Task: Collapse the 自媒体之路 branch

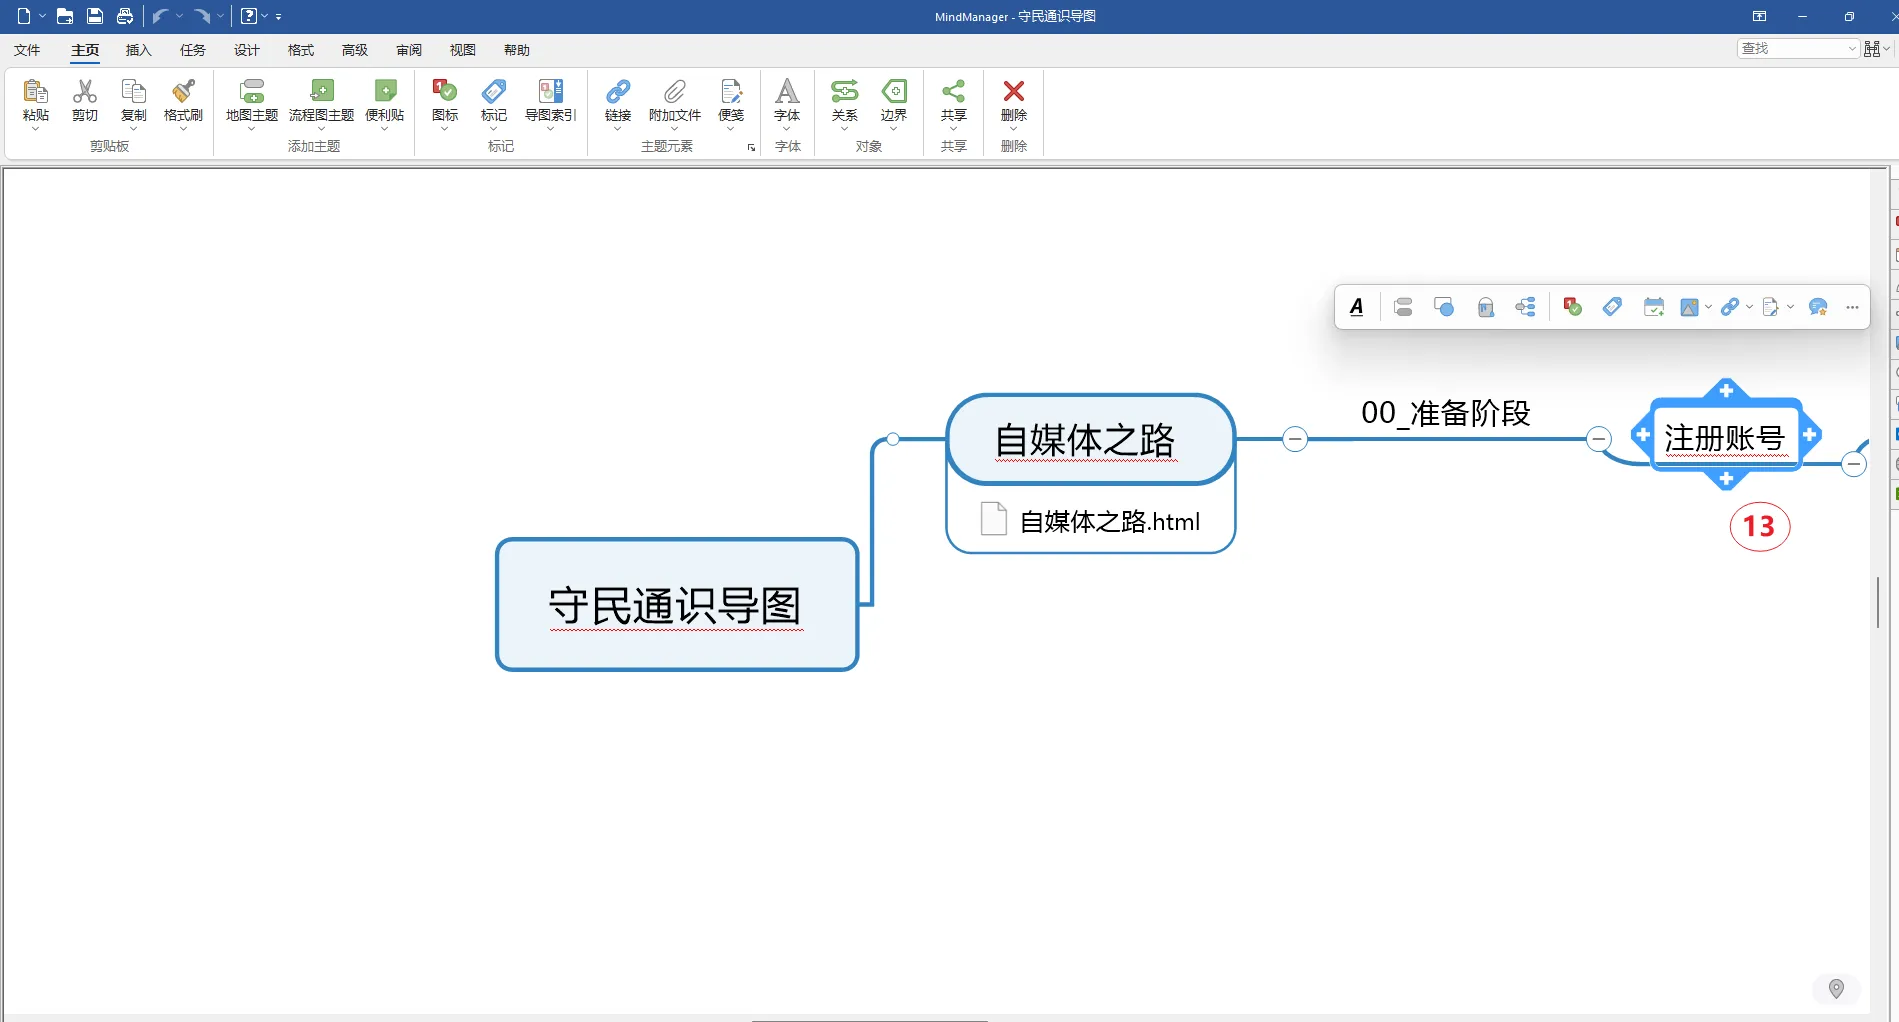Action: [1295, 439]
